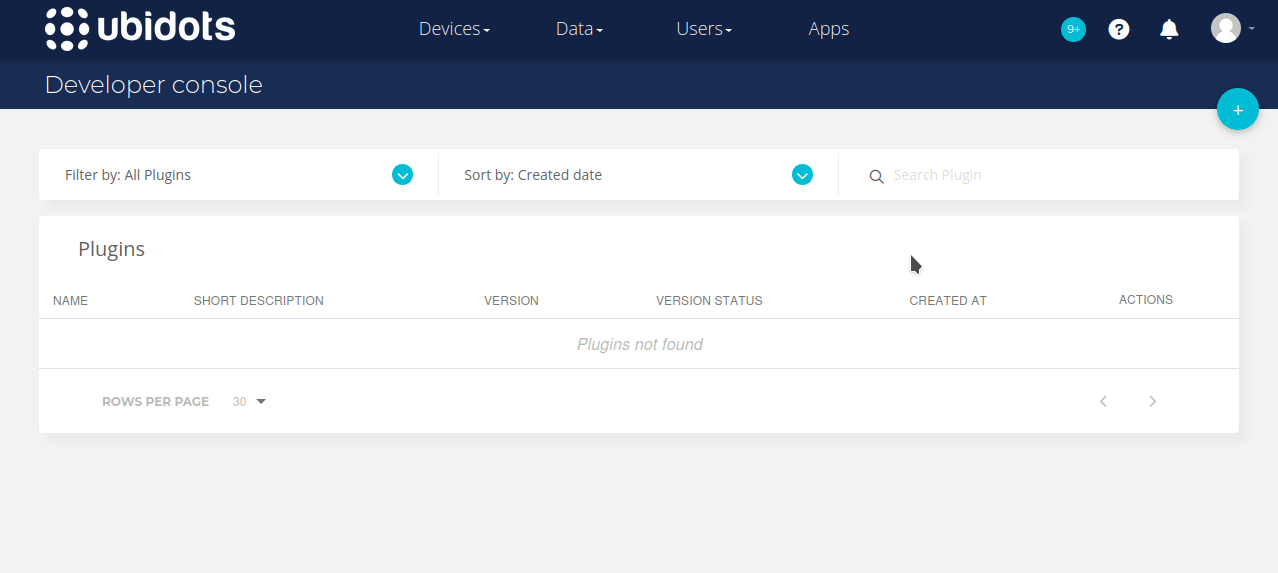Click the notification bell icon

point(1169,30)
